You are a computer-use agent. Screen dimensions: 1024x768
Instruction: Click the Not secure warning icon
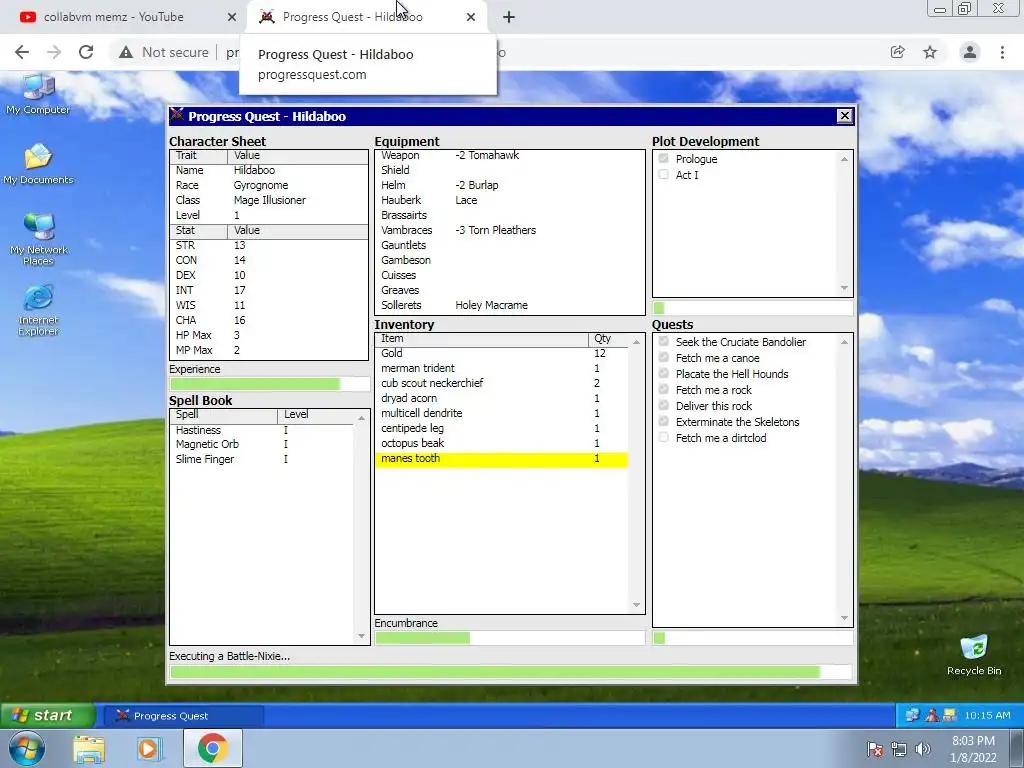[x=125, y=52]
